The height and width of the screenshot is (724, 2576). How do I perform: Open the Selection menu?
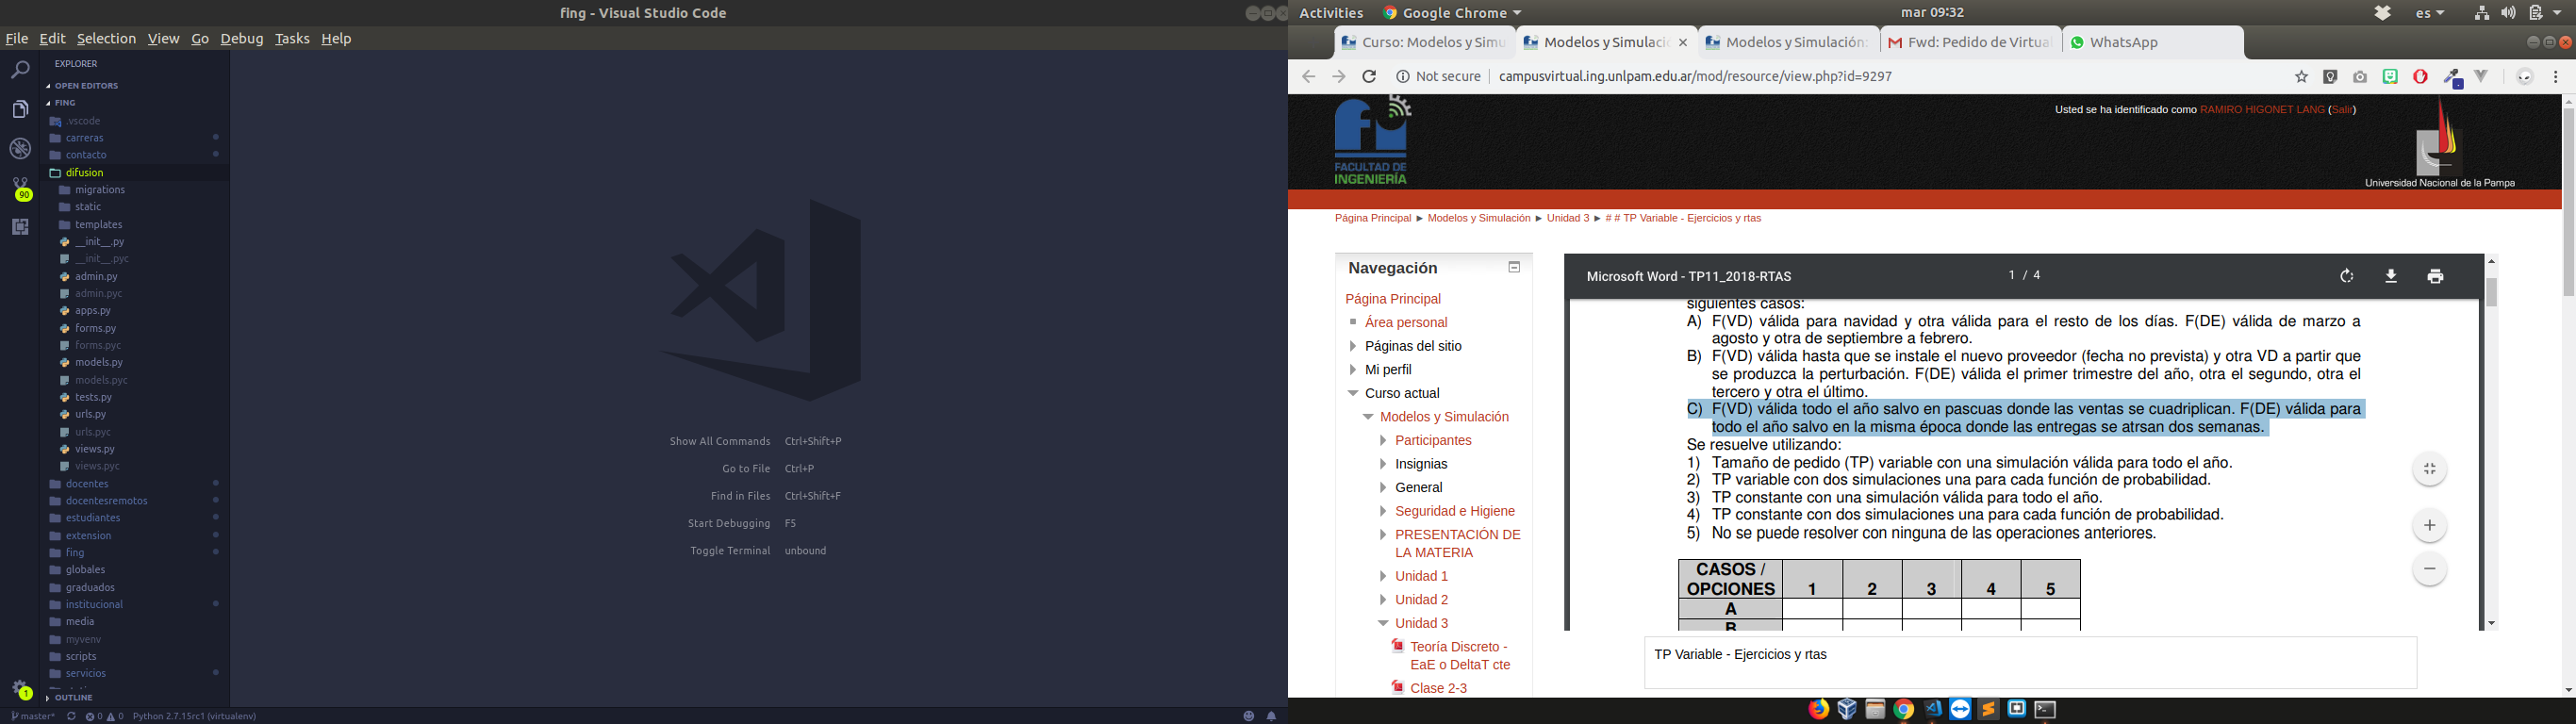click(106, 39)
